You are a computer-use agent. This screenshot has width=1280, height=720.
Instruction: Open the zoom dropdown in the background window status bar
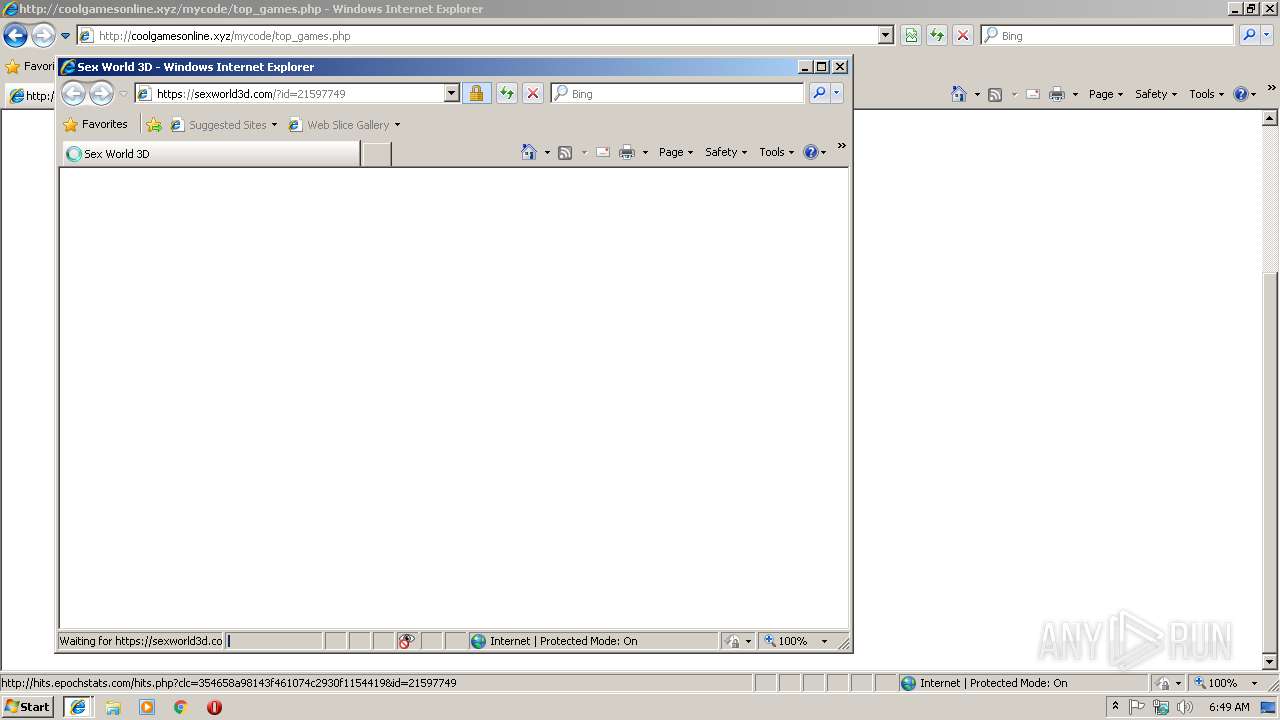pyautogui.click(x=1255, y=683)
